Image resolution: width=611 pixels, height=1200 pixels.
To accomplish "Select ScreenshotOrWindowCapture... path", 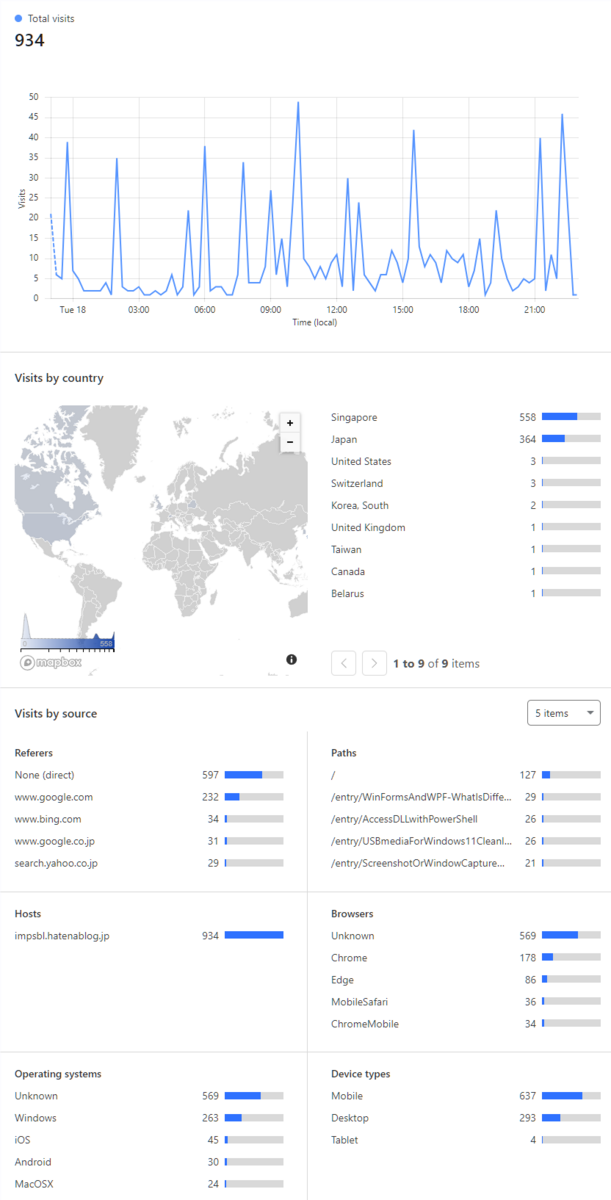I will click(x=466, y=863).
